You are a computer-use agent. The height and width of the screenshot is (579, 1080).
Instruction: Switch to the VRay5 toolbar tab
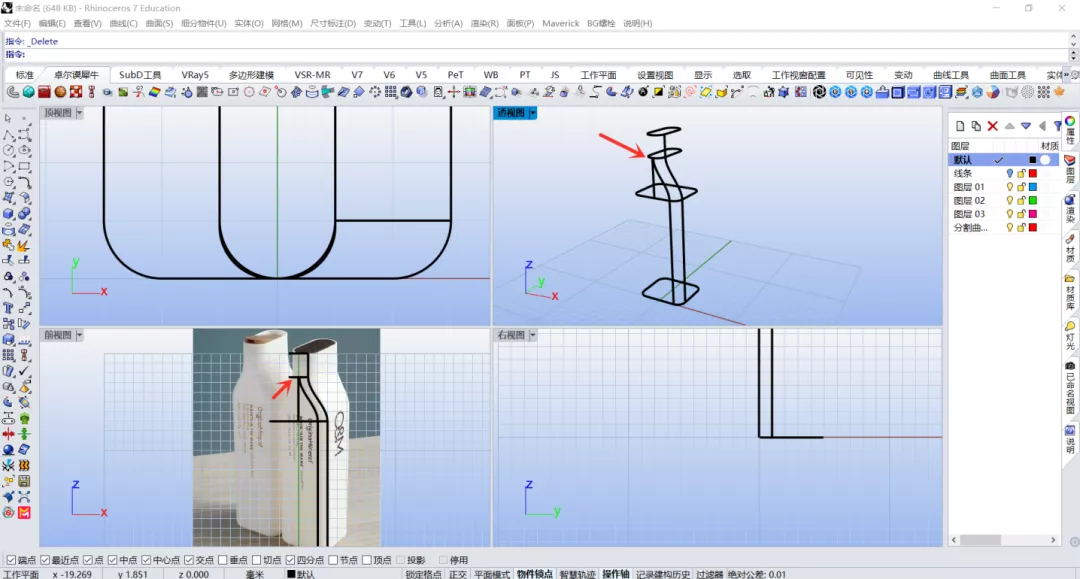[195, 74]
